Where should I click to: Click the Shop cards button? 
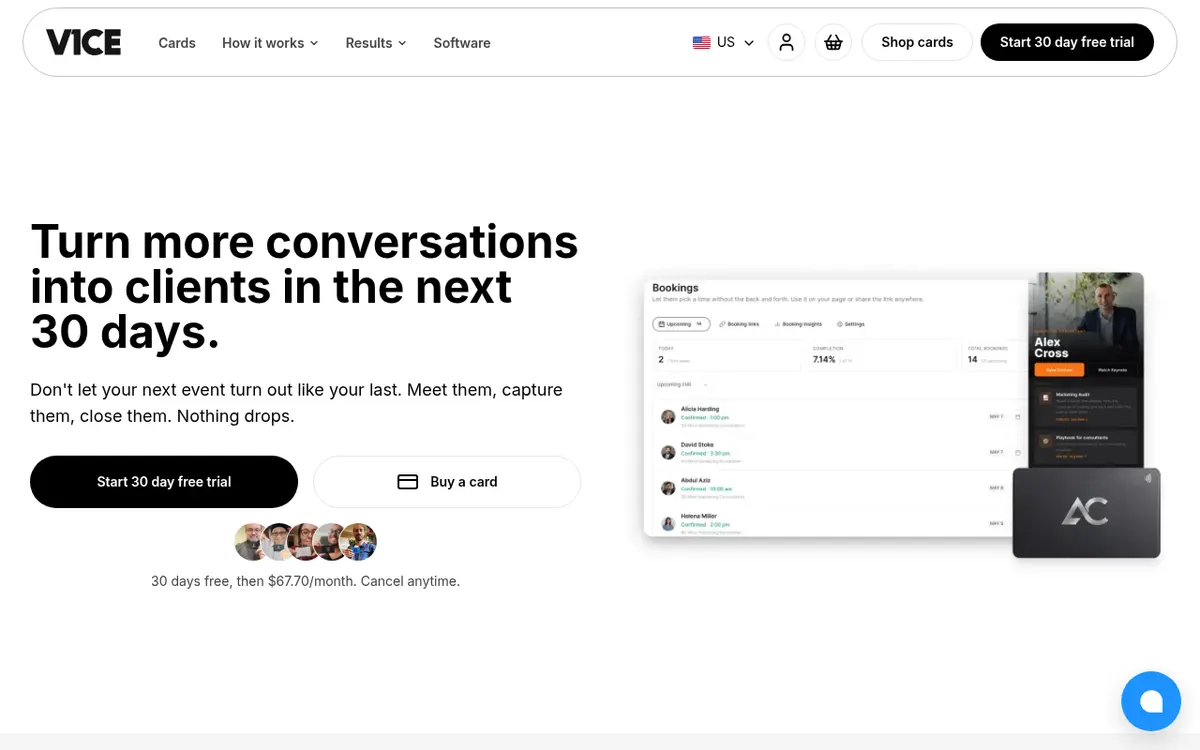[917, 42]
